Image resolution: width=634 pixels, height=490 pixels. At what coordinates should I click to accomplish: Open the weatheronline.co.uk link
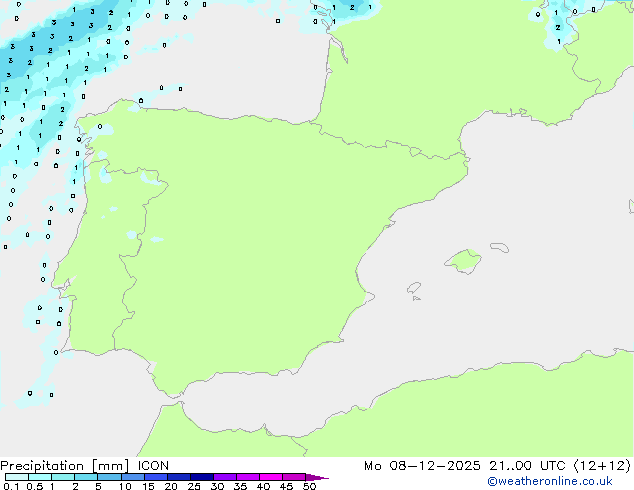point(550,481)
